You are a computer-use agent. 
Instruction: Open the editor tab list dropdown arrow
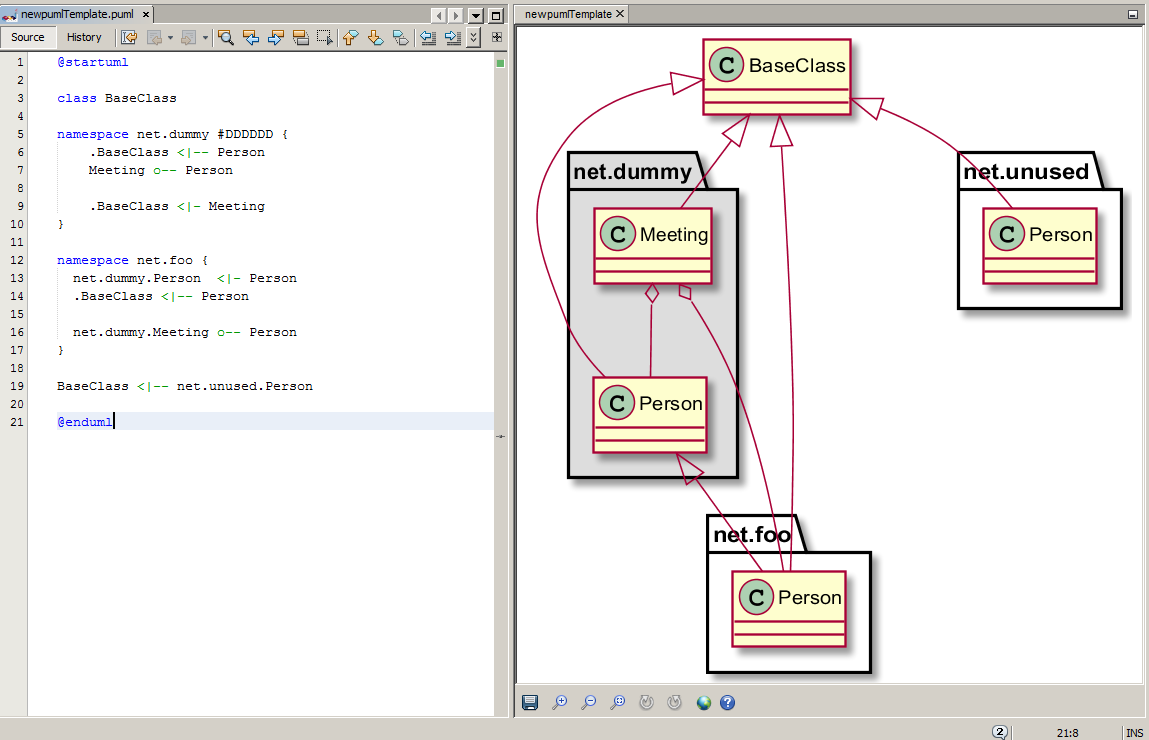coord(476,15)
